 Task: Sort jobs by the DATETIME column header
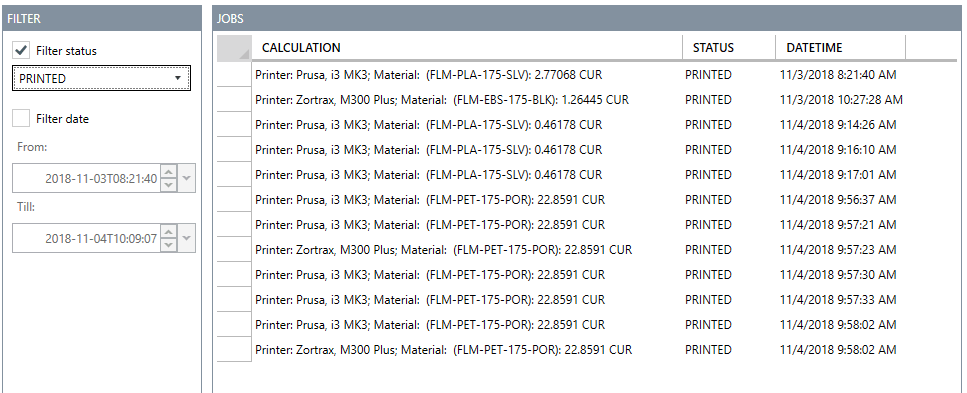pyautogui.click(x=841, y=48)
